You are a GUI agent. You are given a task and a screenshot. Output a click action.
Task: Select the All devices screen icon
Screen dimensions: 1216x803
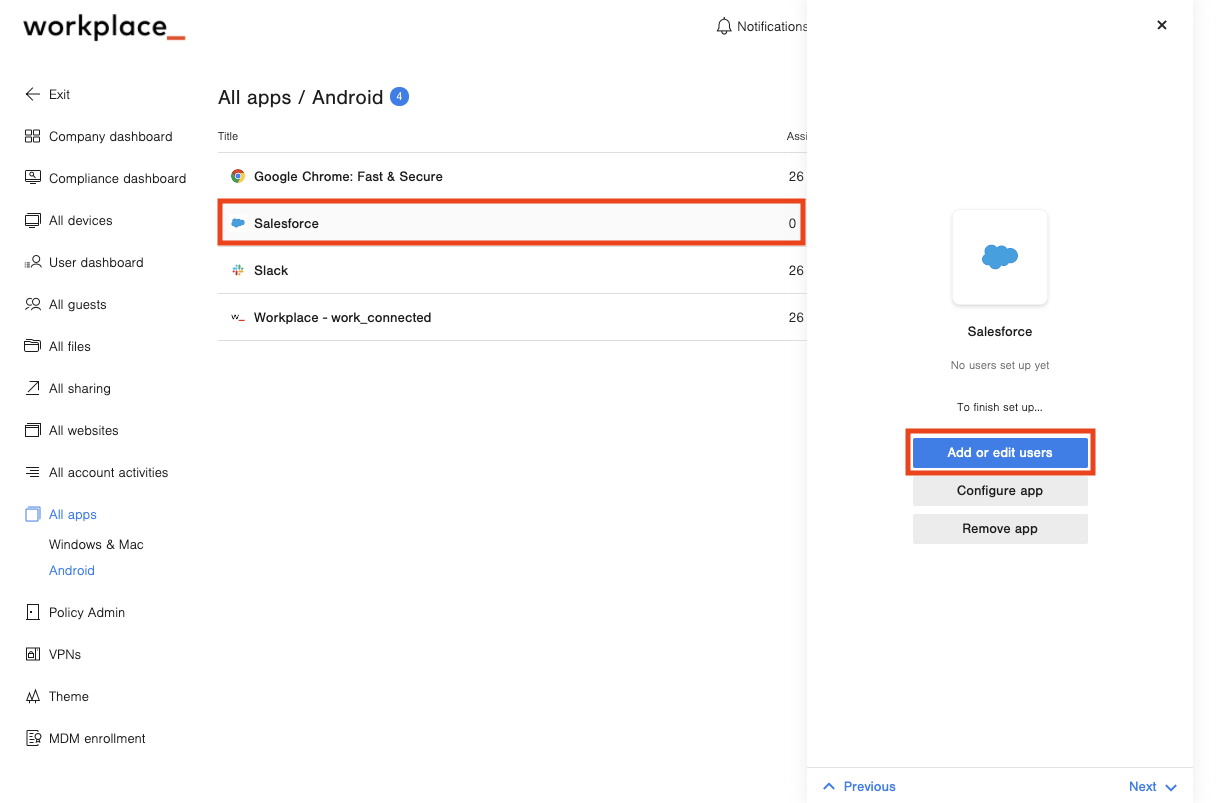click(x=32, y=220)
